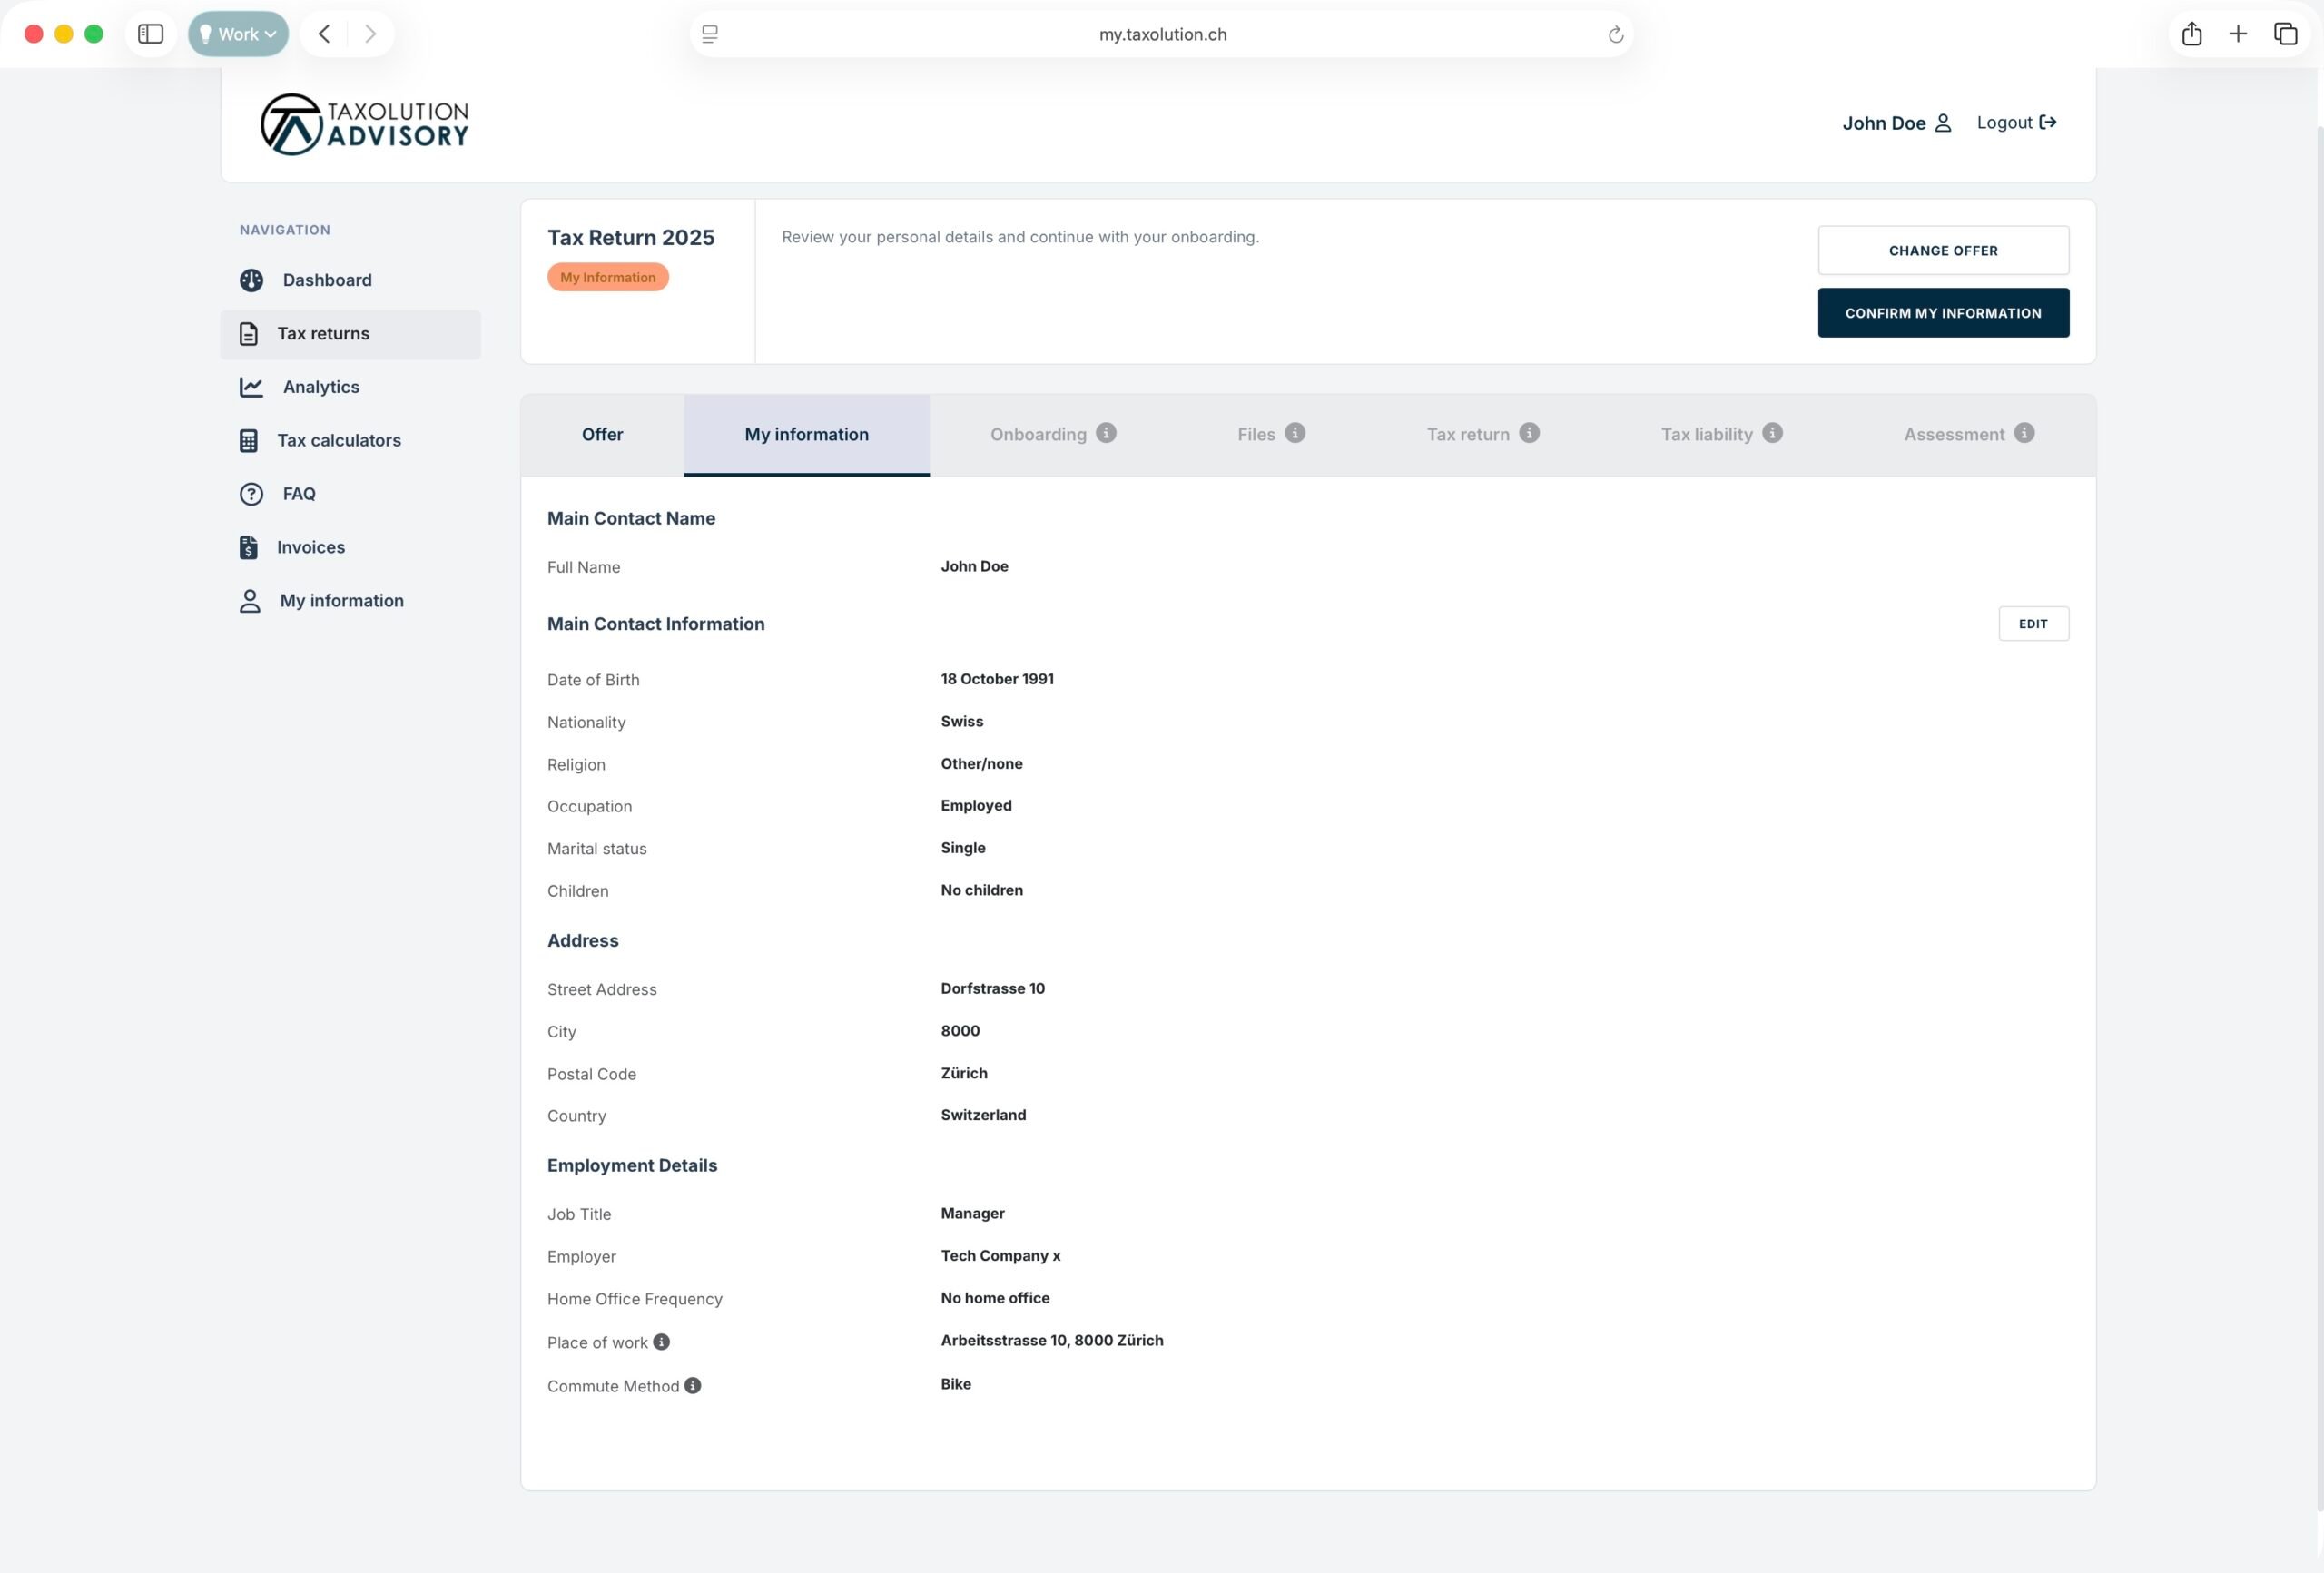Click the Change Offer button

(1942, 250)
